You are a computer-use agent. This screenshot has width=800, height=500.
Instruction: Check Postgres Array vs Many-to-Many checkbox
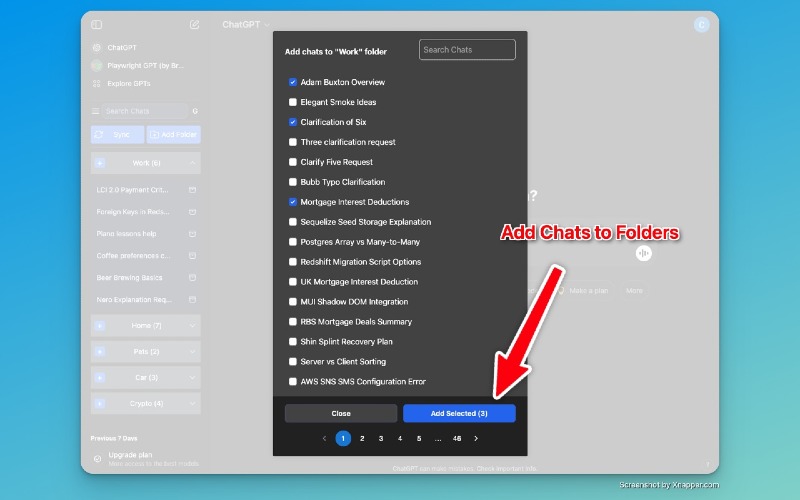[292, 242]
